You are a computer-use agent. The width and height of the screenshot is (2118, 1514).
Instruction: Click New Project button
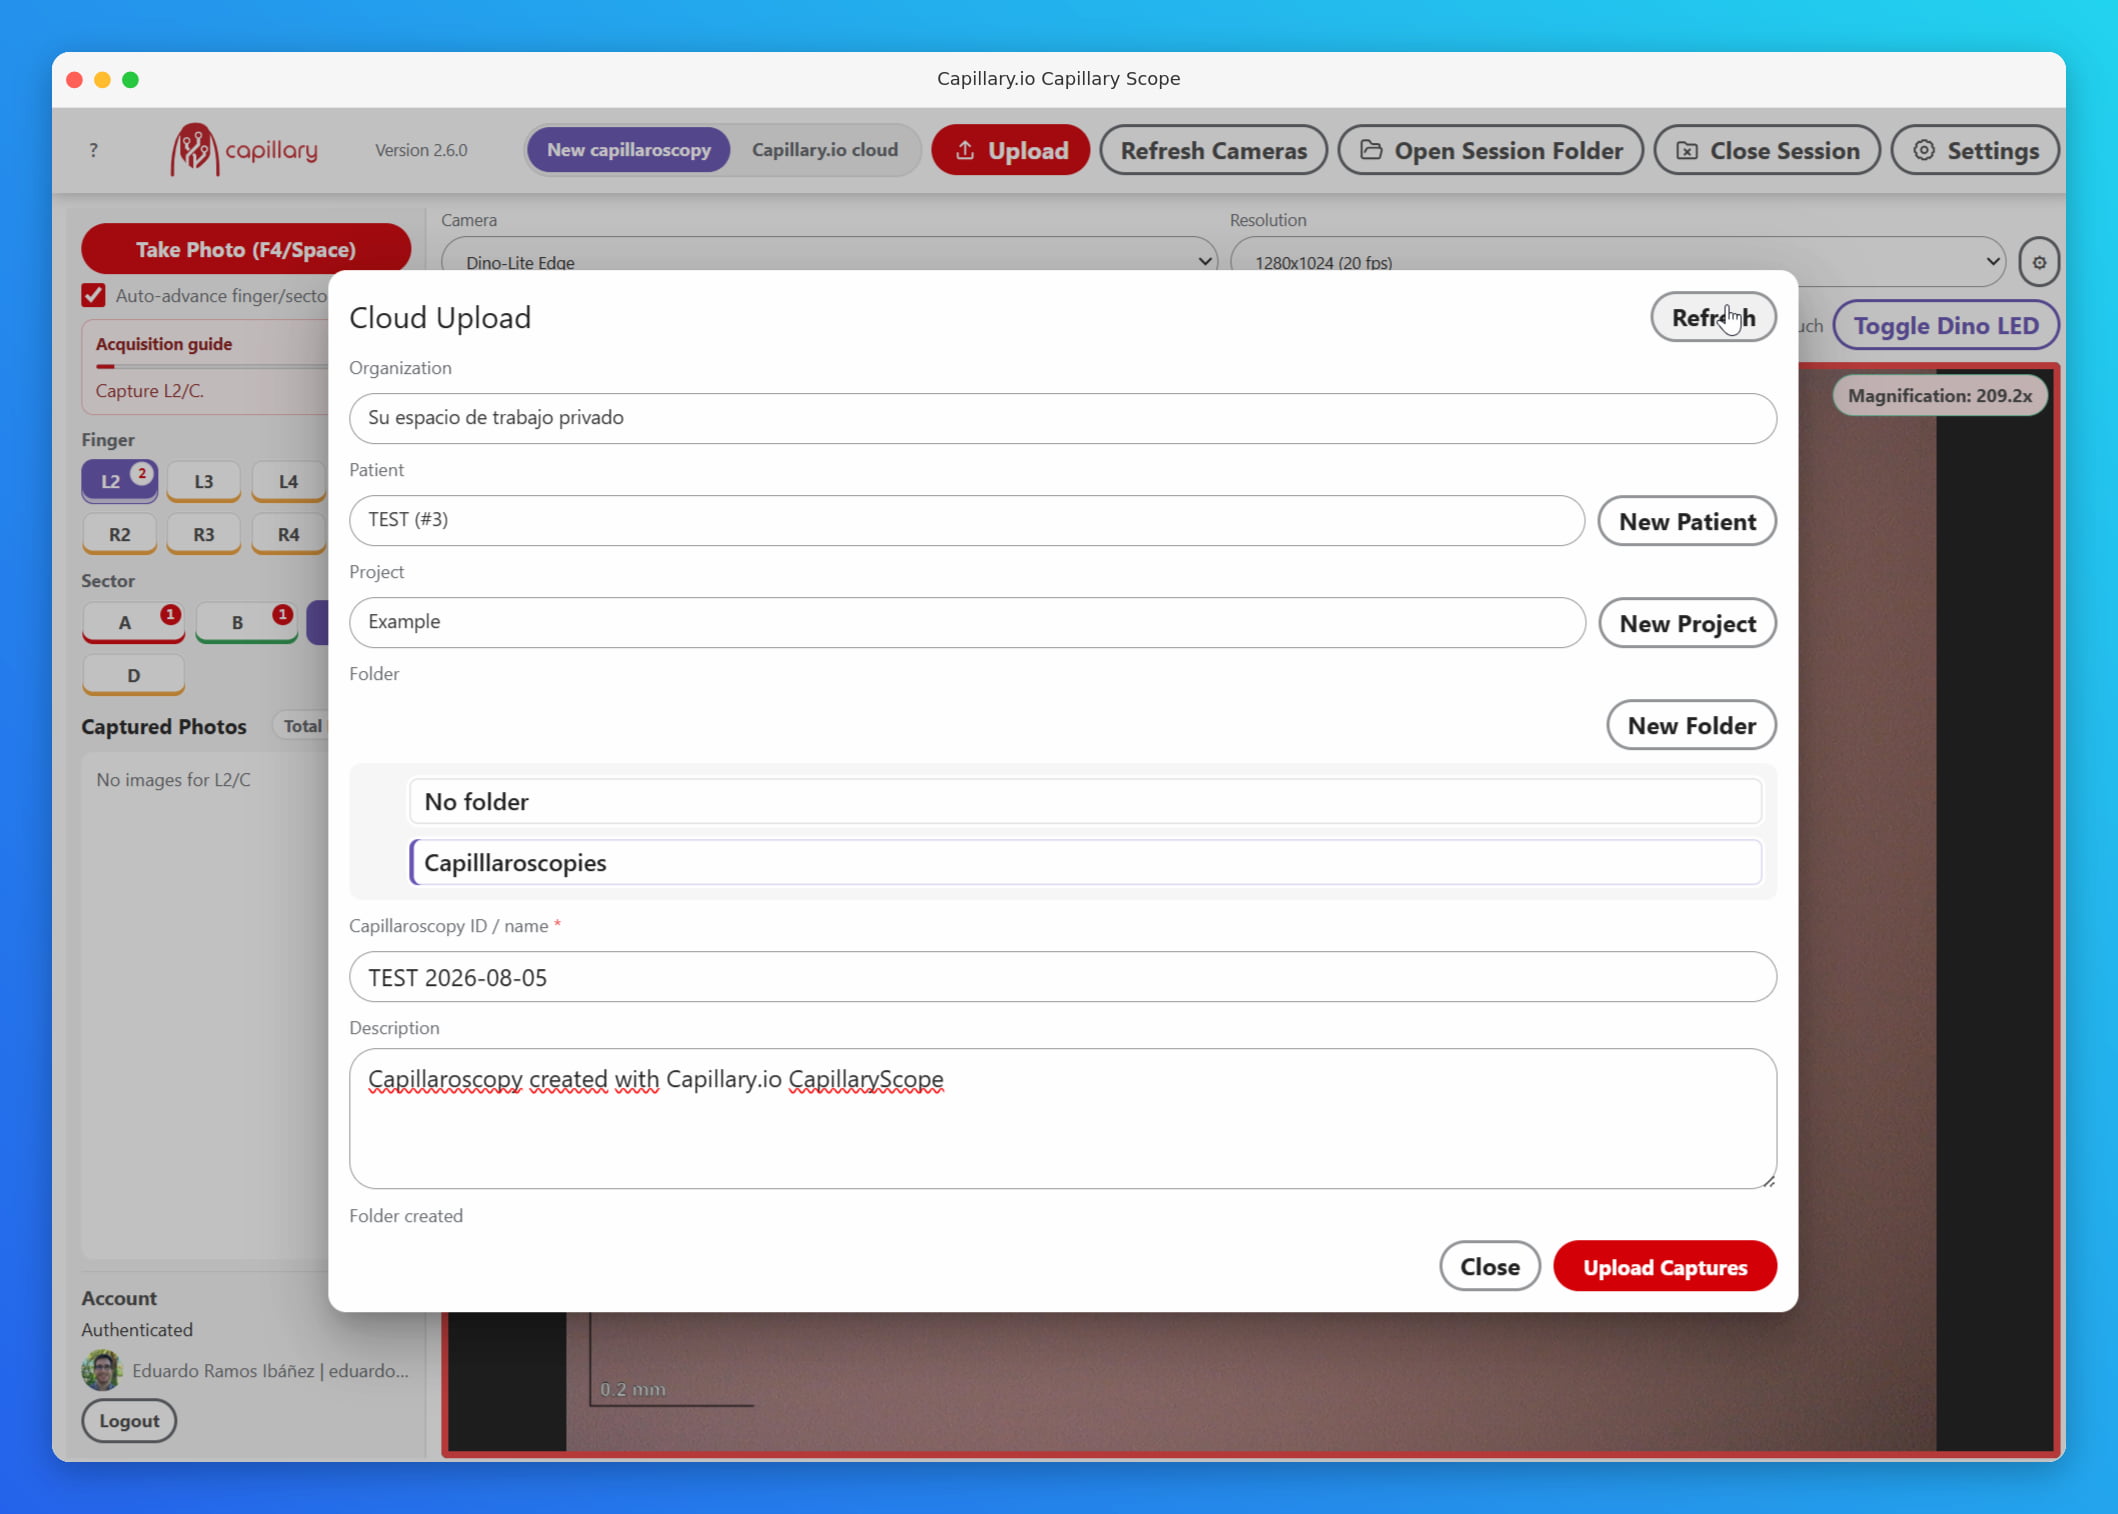click(1687, 623)
